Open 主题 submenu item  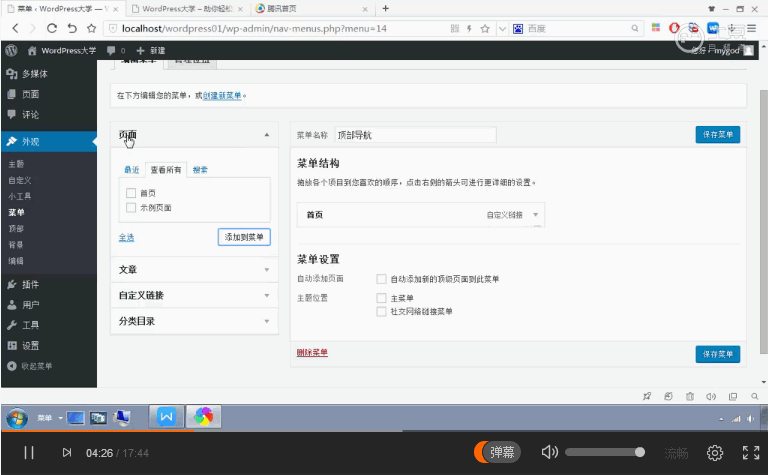coord(16,164)
